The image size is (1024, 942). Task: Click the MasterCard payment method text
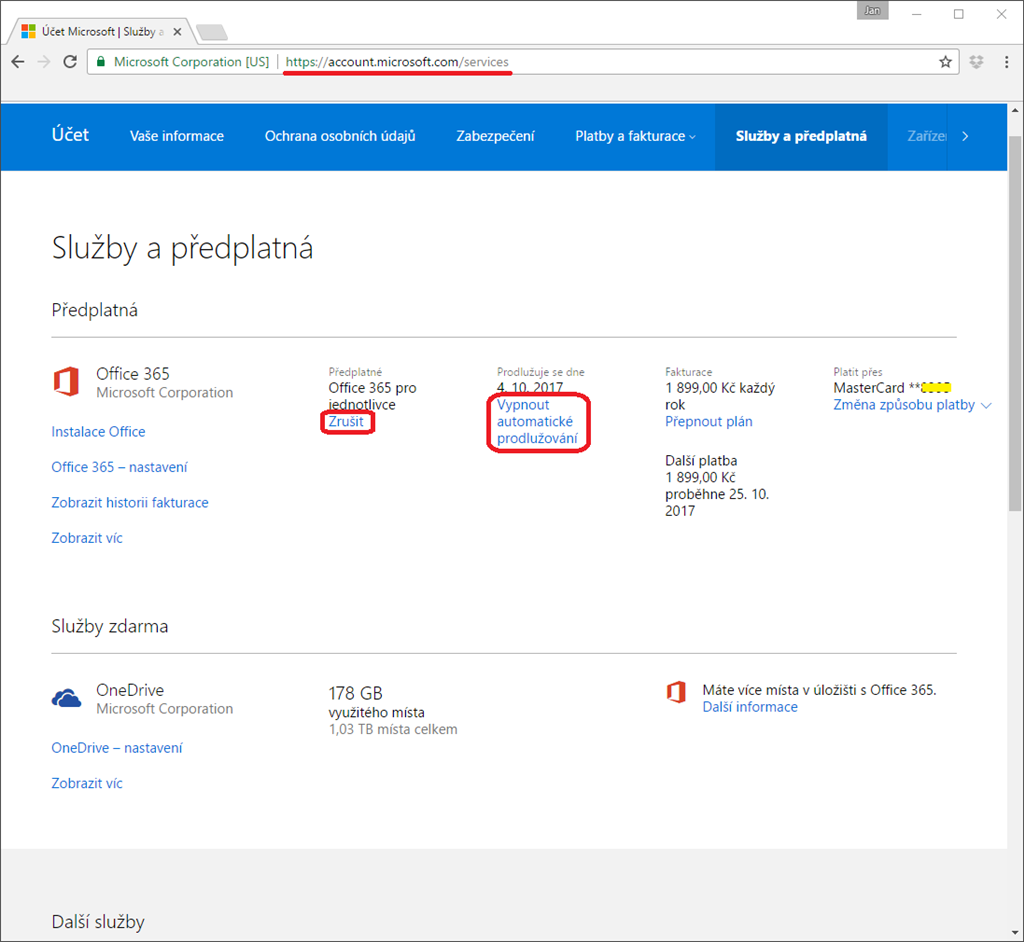(891, 388)
